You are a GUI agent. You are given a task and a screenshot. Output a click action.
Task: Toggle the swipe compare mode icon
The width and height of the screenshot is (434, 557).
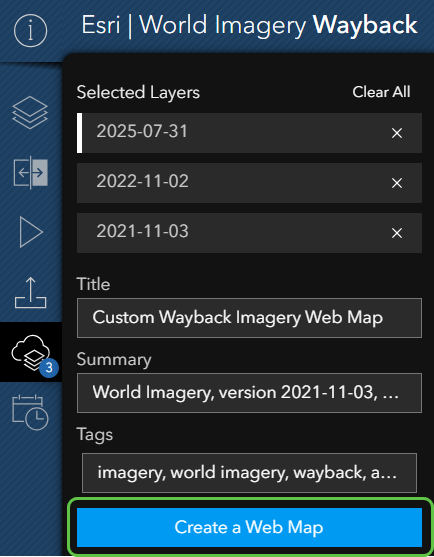pos(31,173)
